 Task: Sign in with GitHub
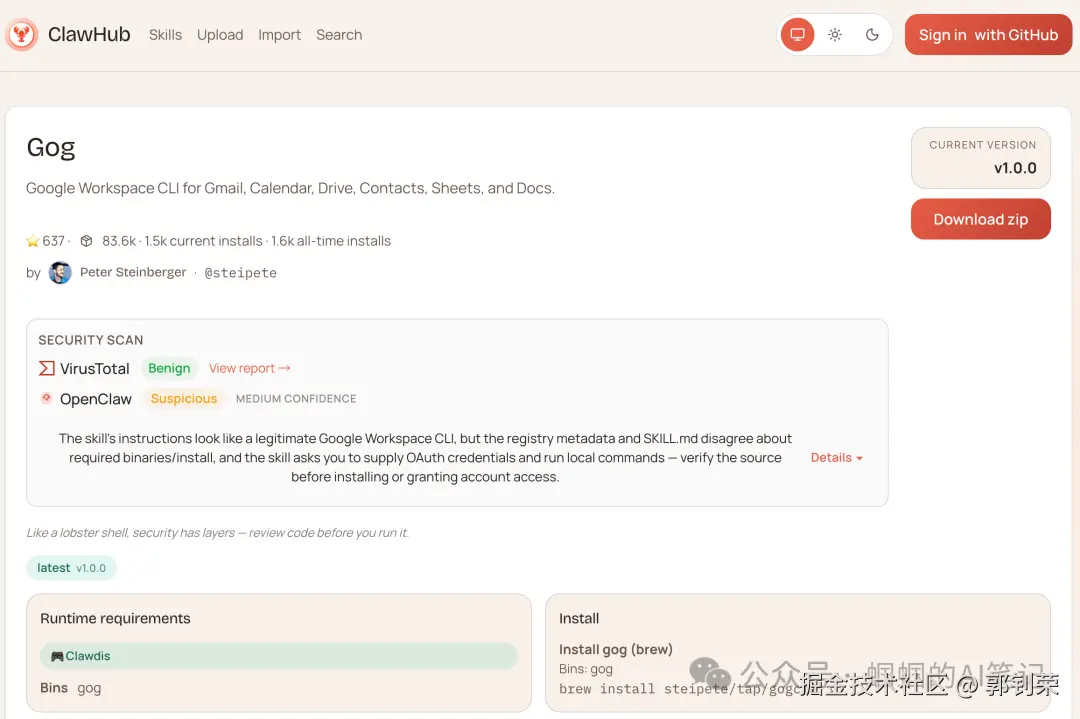(988, 34)
